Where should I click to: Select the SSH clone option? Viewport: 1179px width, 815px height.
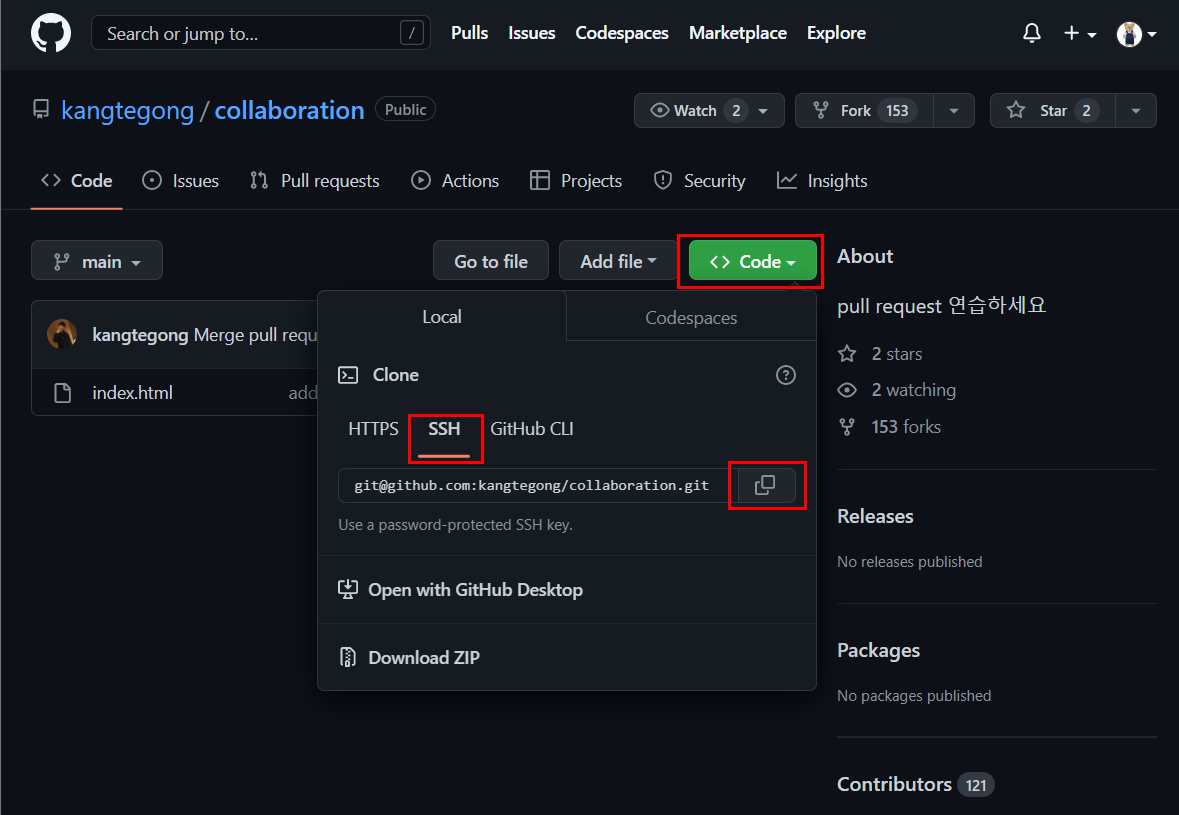444,429
